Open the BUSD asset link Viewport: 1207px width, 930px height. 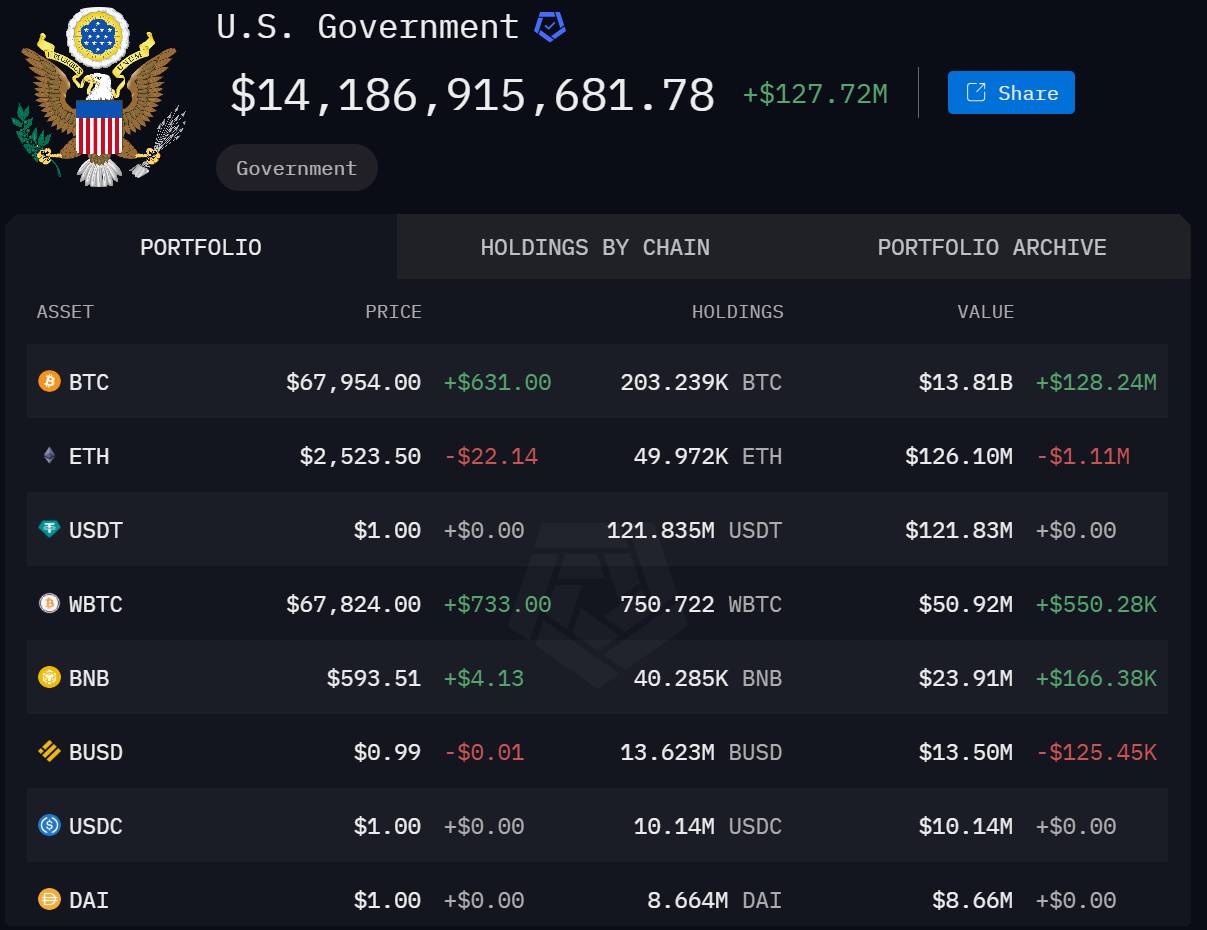[96, 752]
